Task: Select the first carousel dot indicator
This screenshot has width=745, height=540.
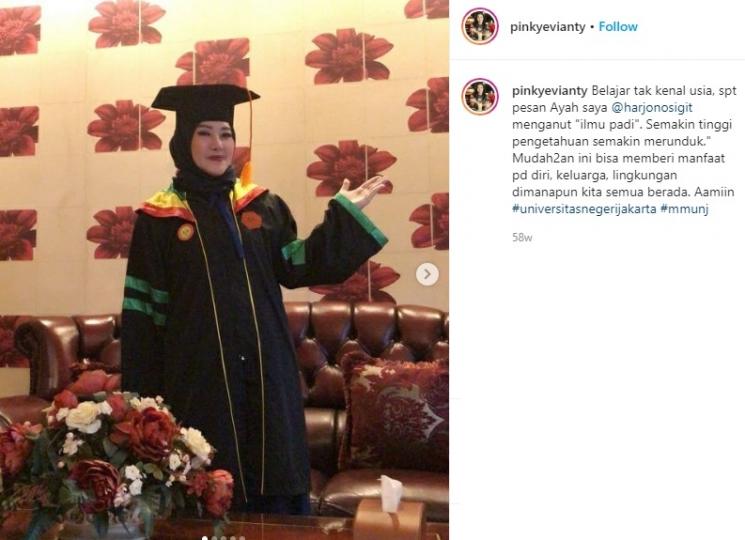Action: click(205, 538)
